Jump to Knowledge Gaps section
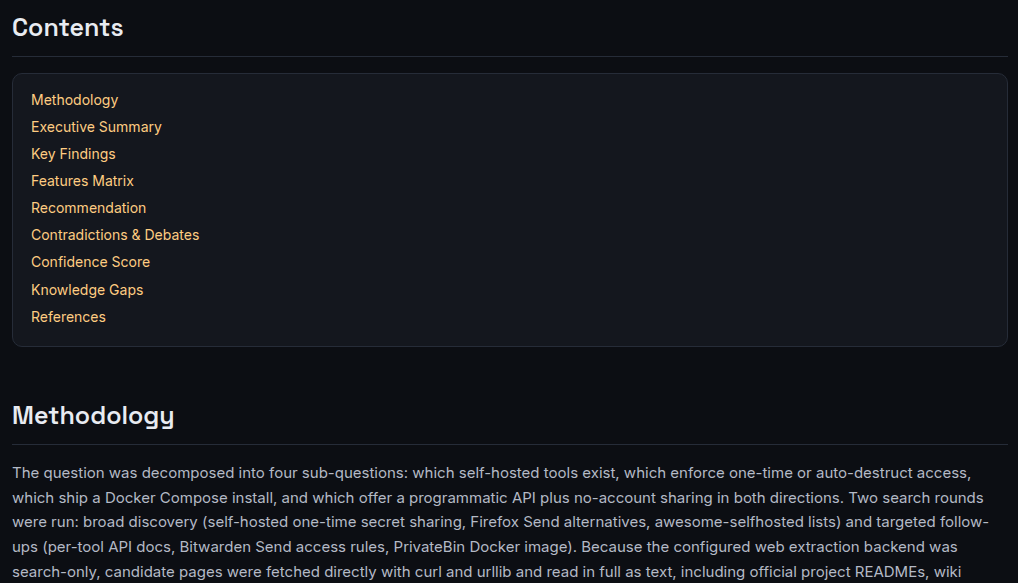The height and width of the screenshot is (583, 1018). [87, 290]
